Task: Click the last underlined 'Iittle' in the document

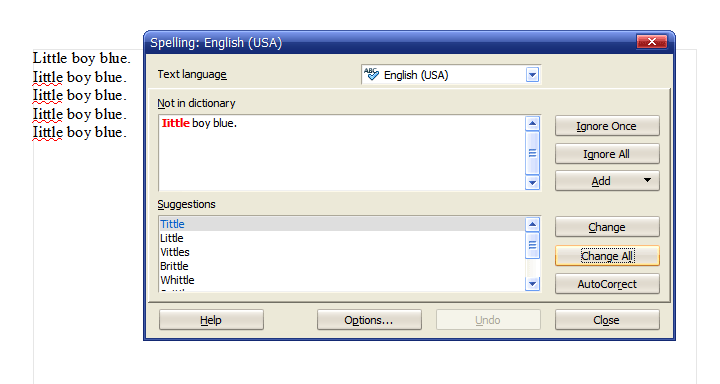Action: (x=47, y=132)
